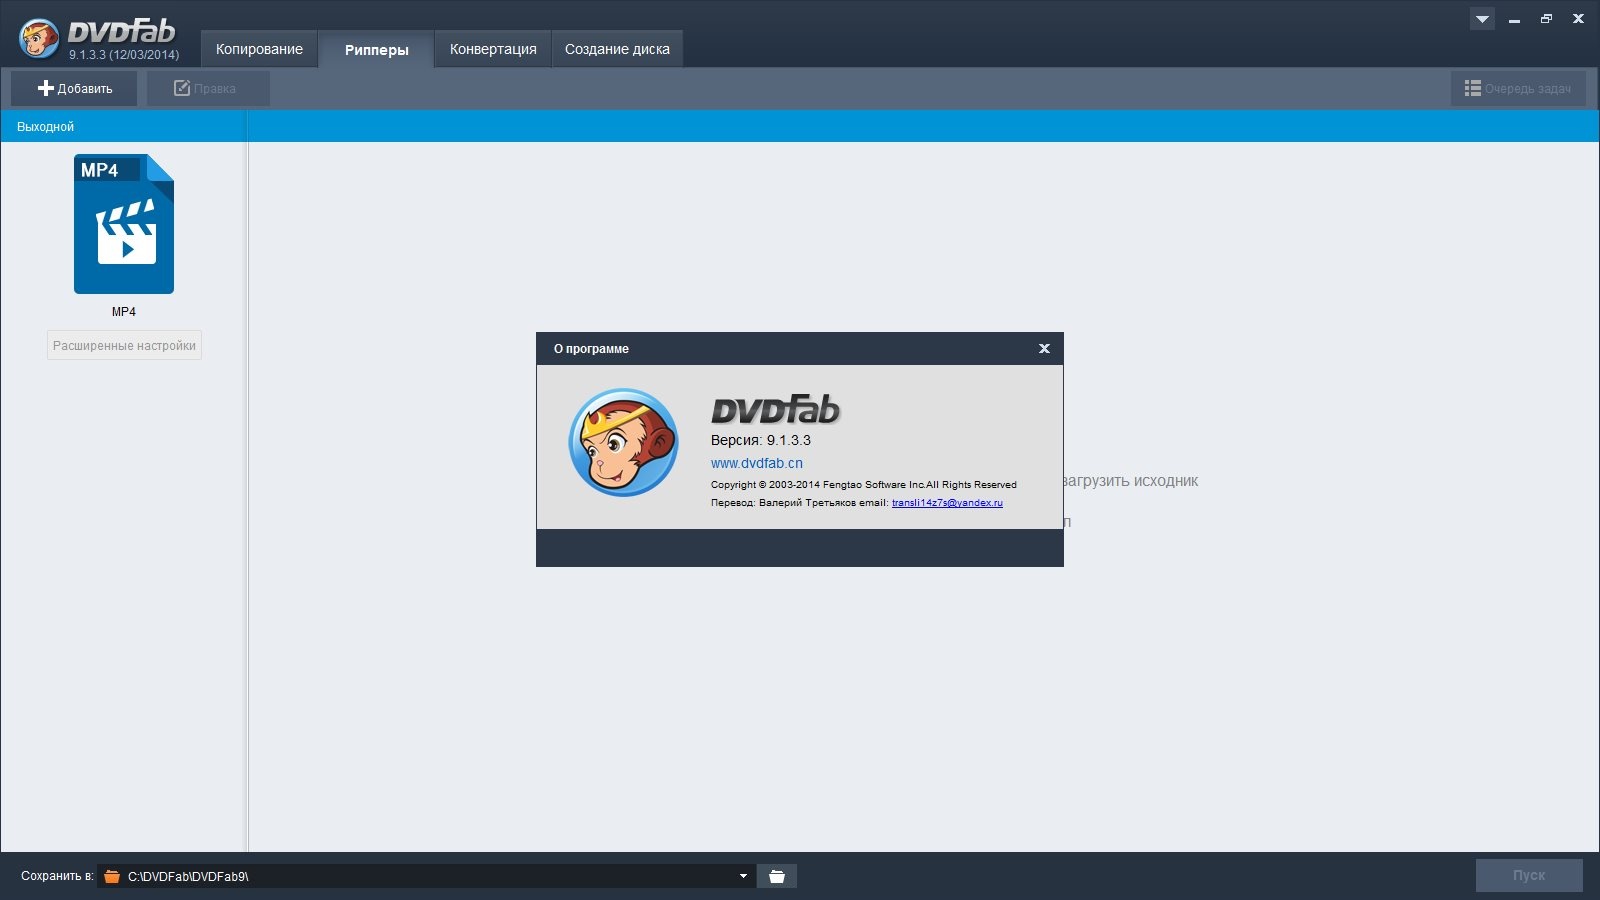Viewport: 1600px width, 900px height.
Task: Click the monkey mascot in About dialog
Action: [623, 443]
